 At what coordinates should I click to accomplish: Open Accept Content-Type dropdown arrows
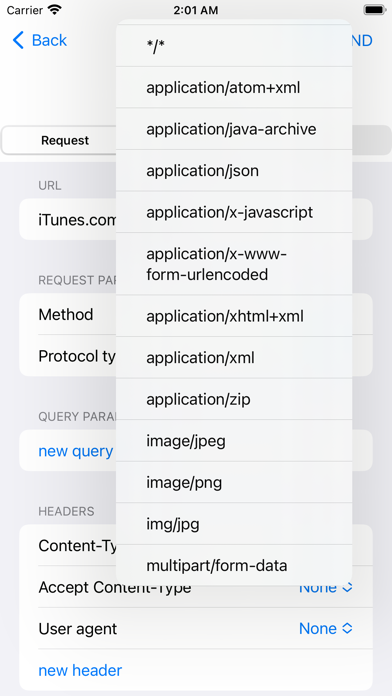(x=348, y=589)
